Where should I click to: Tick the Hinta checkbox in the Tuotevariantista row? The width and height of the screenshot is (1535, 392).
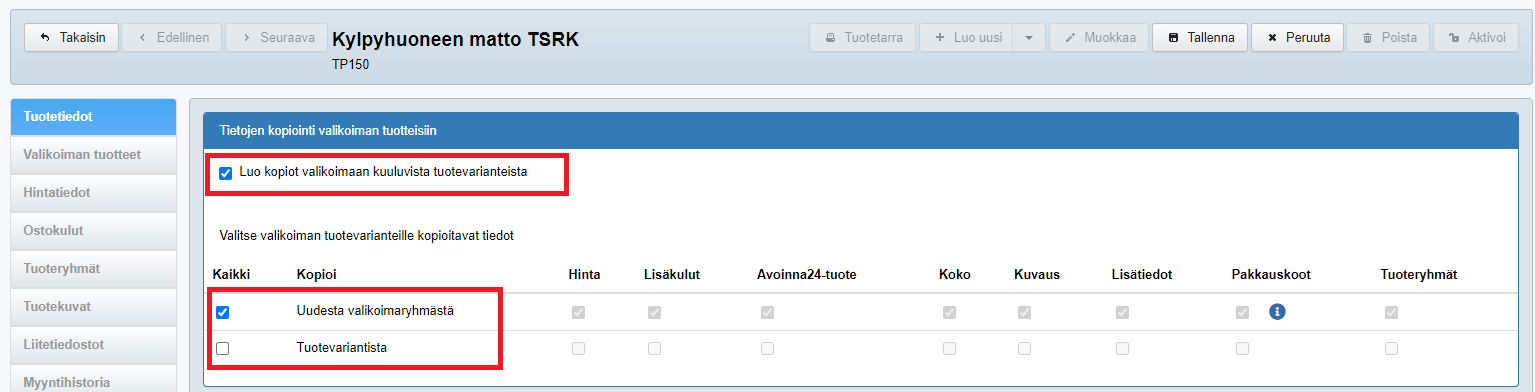click(x=578, y=348)
